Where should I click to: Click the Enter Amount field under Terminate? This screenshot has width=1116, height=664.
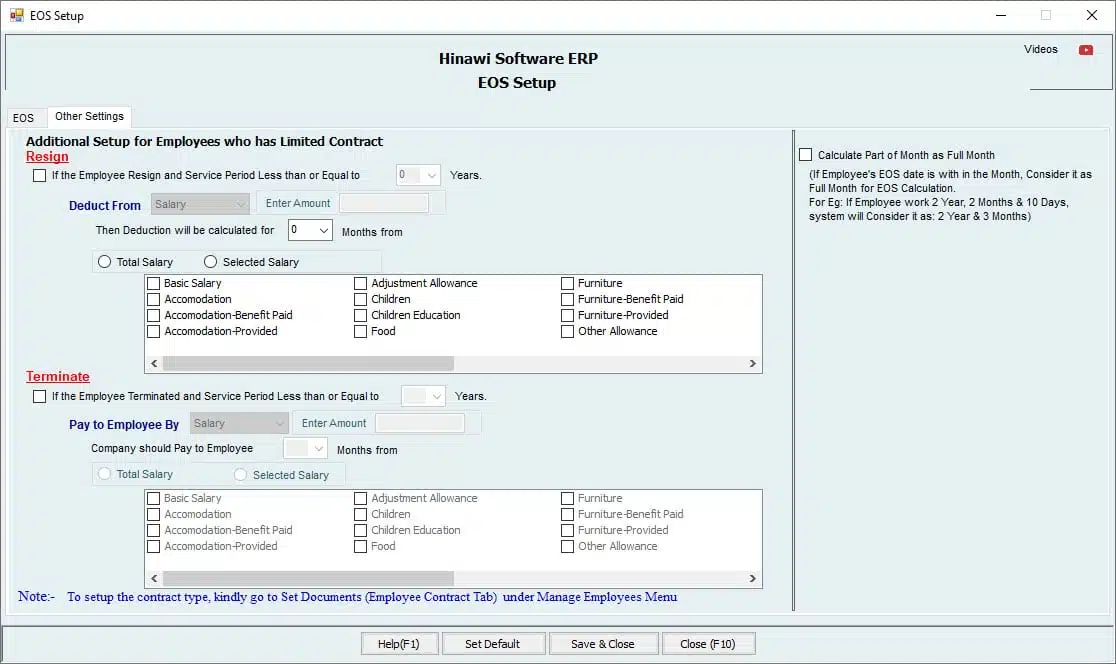(x=420, y=423)
